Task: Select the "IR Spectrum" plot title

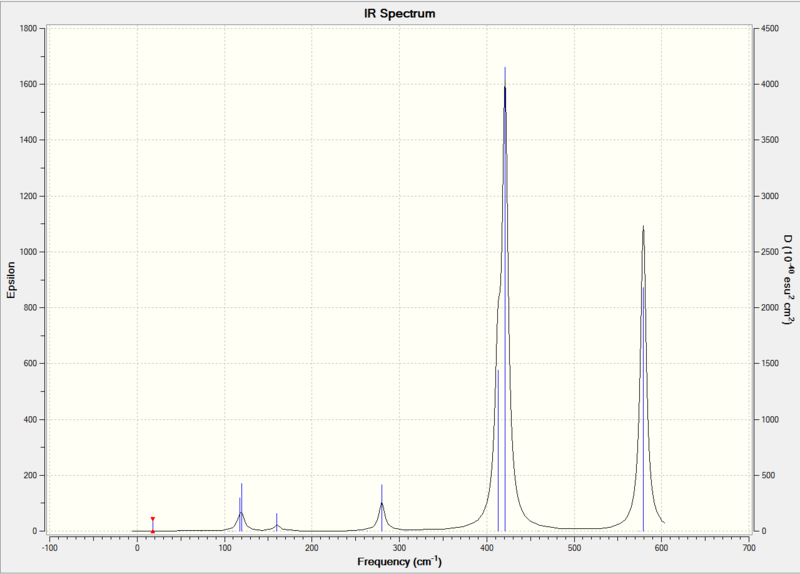Action: [x=399, y=14]
